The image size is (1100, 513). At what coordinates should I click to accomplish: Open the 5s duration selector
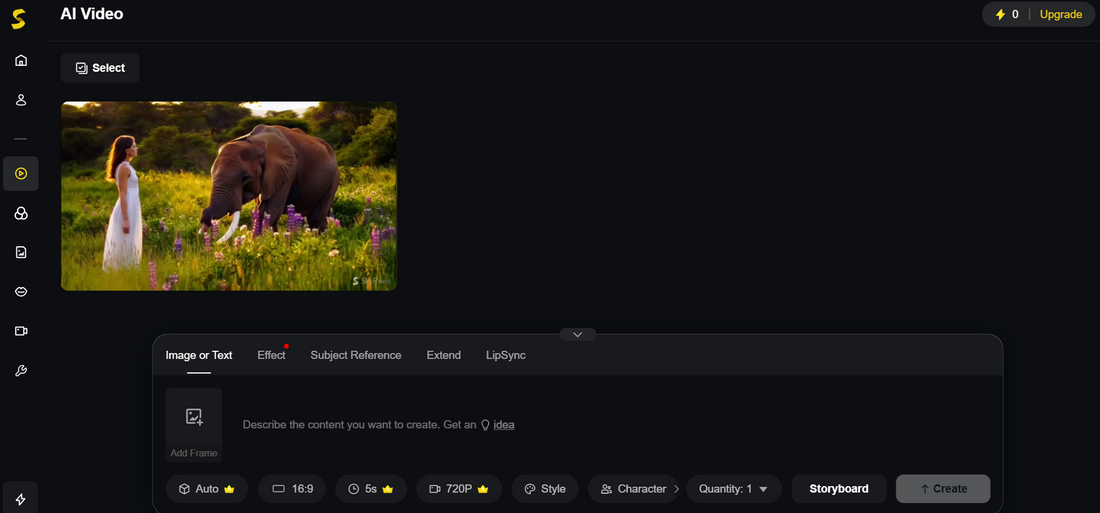click(370, 489)
